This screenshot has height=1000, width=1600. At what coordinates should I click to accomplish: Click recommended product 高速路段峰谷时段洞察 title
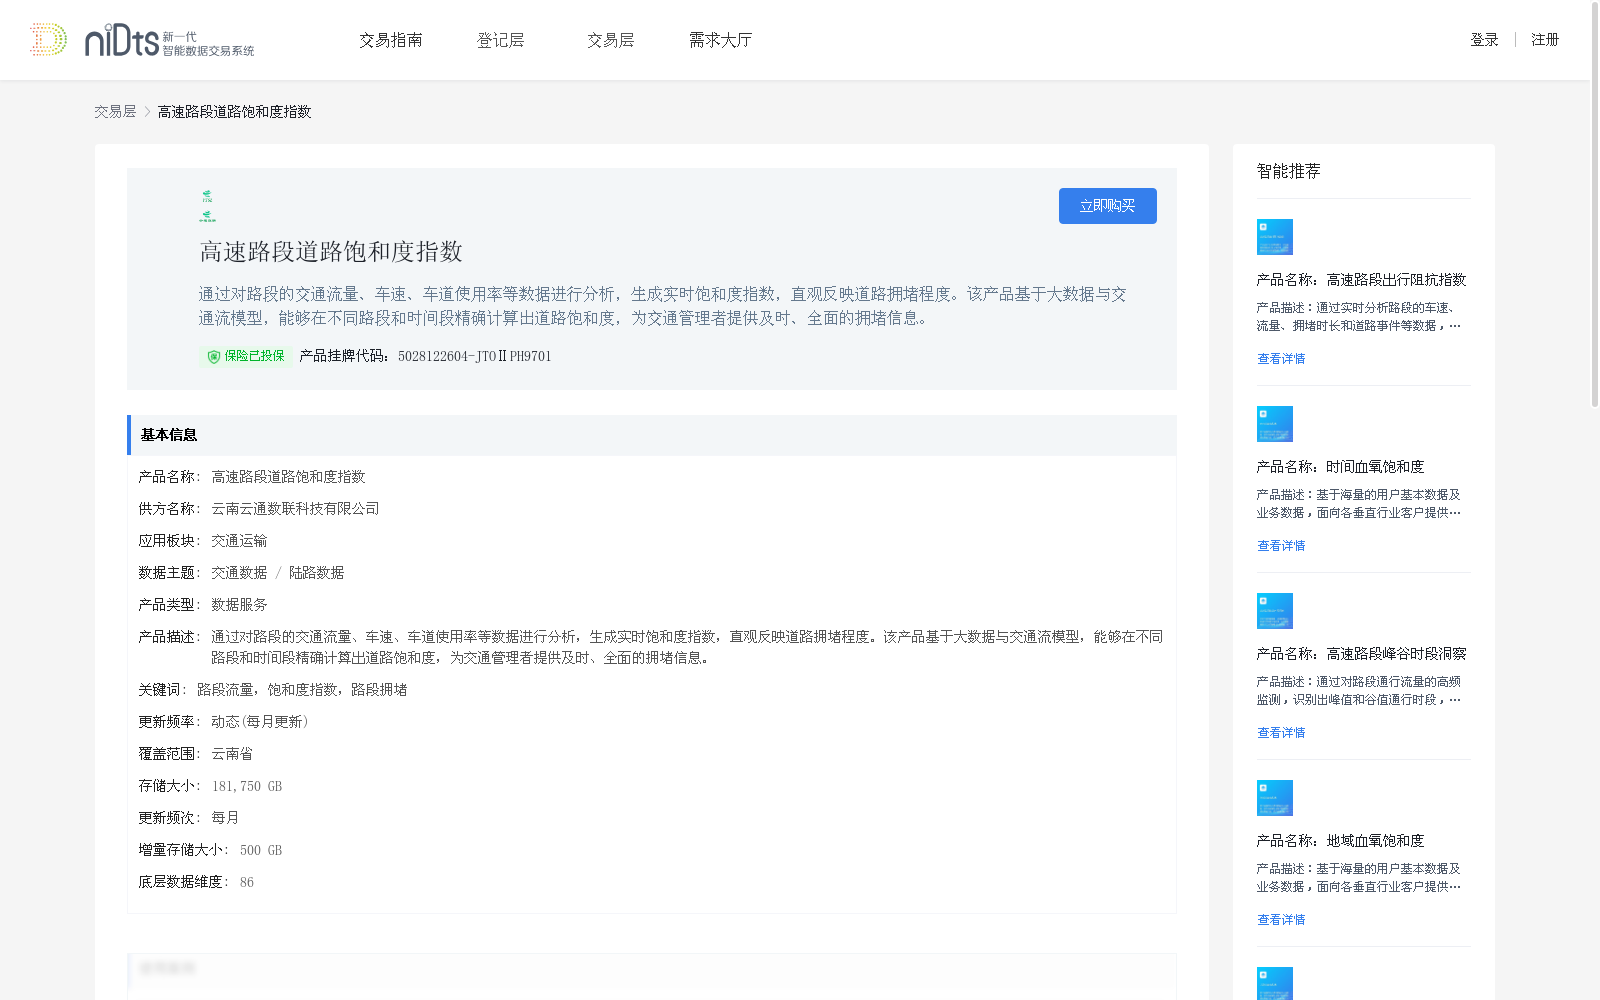click(1361, 654)
